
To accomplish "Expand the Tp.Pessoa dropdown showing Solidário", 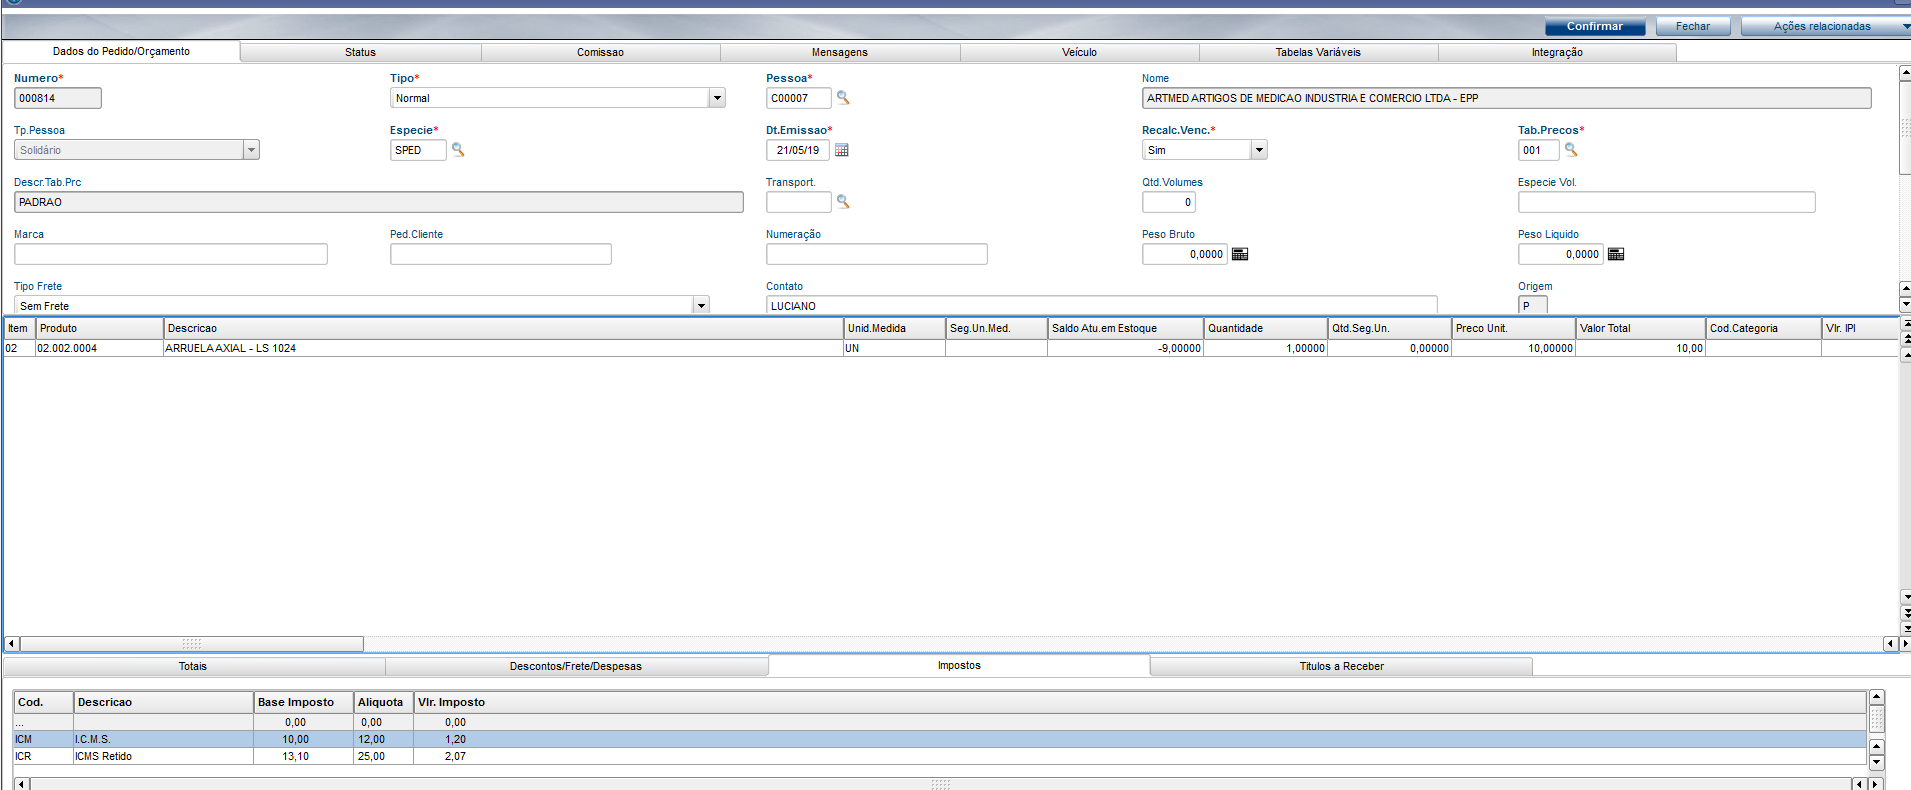I will (251, 150).
